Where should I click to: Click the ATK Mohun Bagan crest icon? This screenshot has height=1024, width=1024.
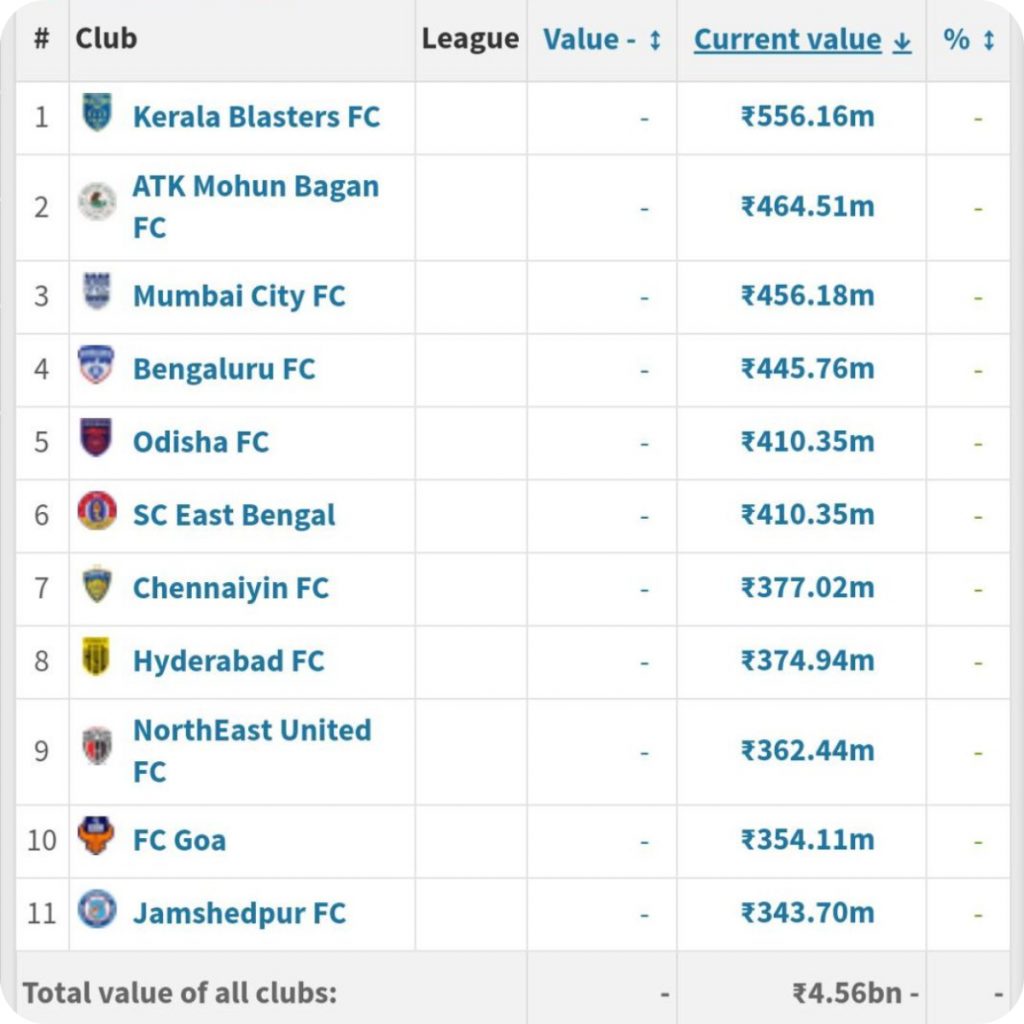(x=97, y=201)
